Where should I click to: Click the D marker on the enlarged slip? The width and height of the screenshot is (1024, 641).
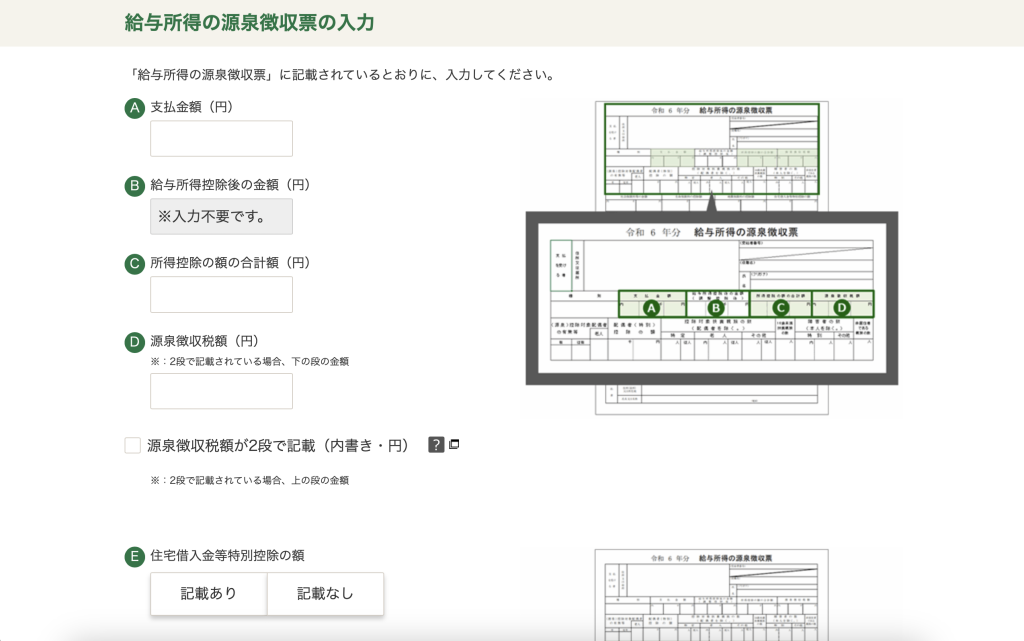(x=842, y=308)
